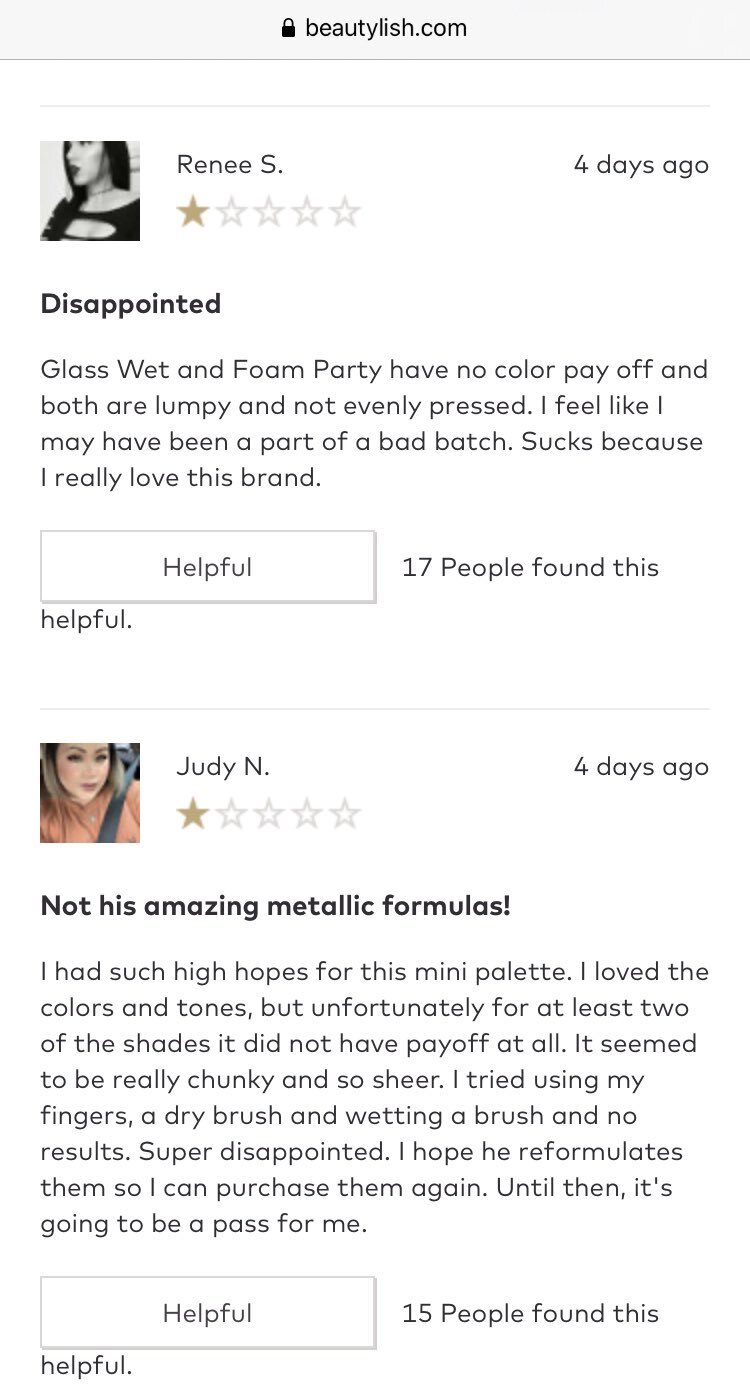
Task: Click the 15 People found this helpful text
Action: (350, 1339)
